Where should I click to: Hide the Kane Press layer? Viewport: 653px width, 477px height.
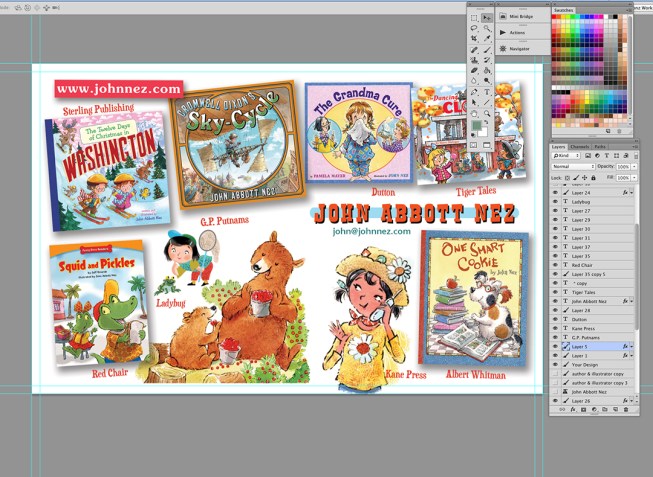coord(555,328)
